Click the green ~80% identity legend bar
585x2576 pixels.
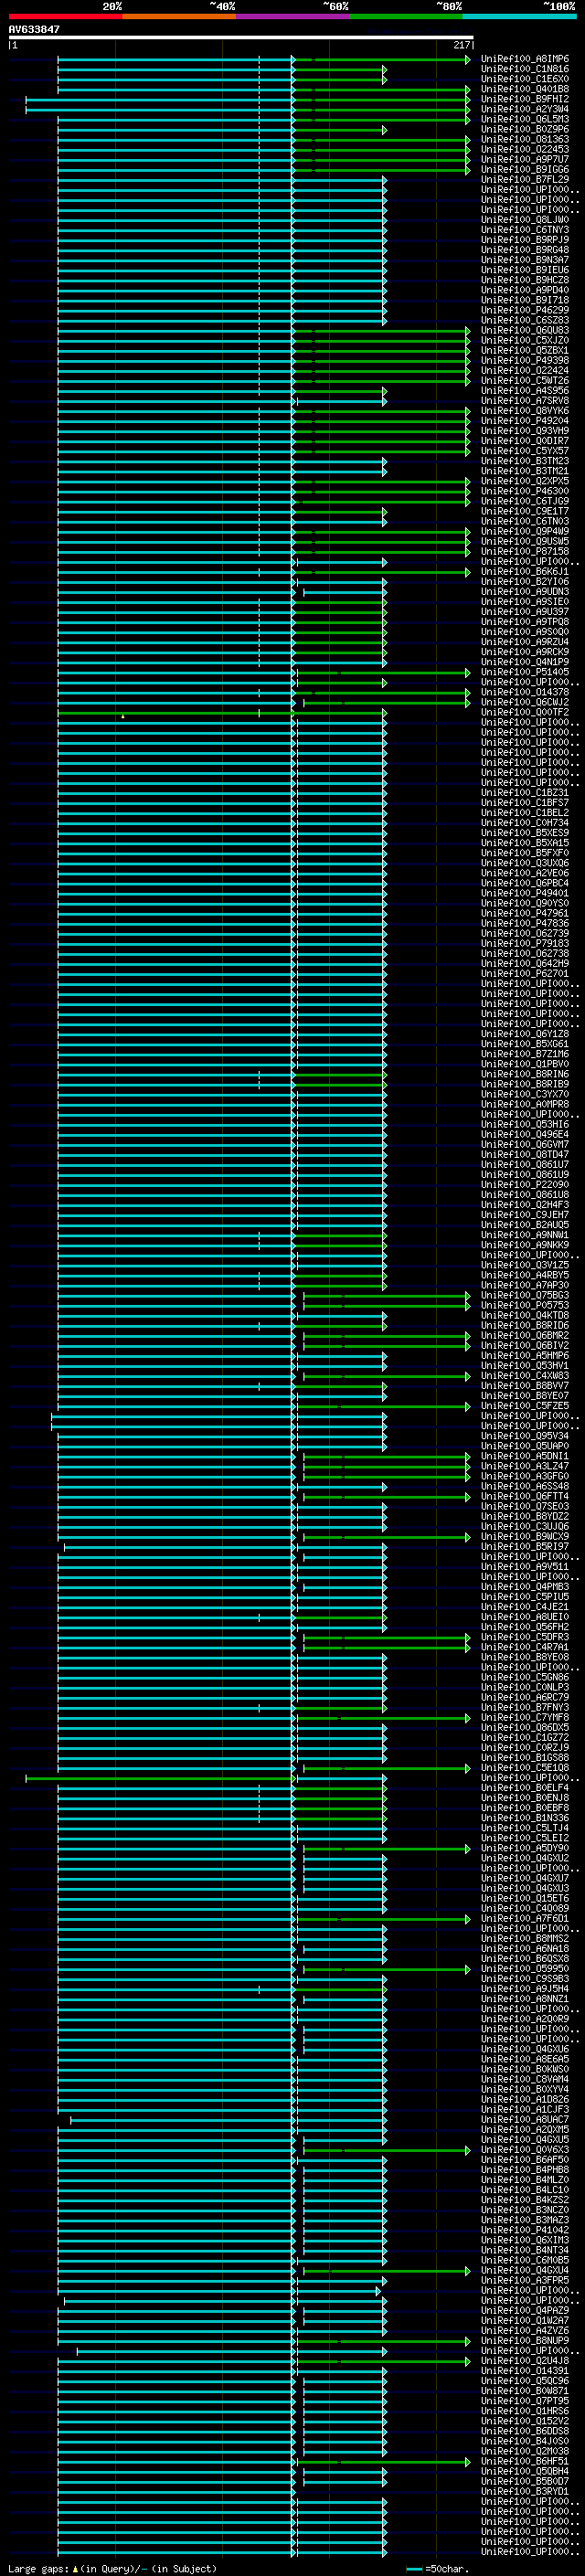coord(406,16)
